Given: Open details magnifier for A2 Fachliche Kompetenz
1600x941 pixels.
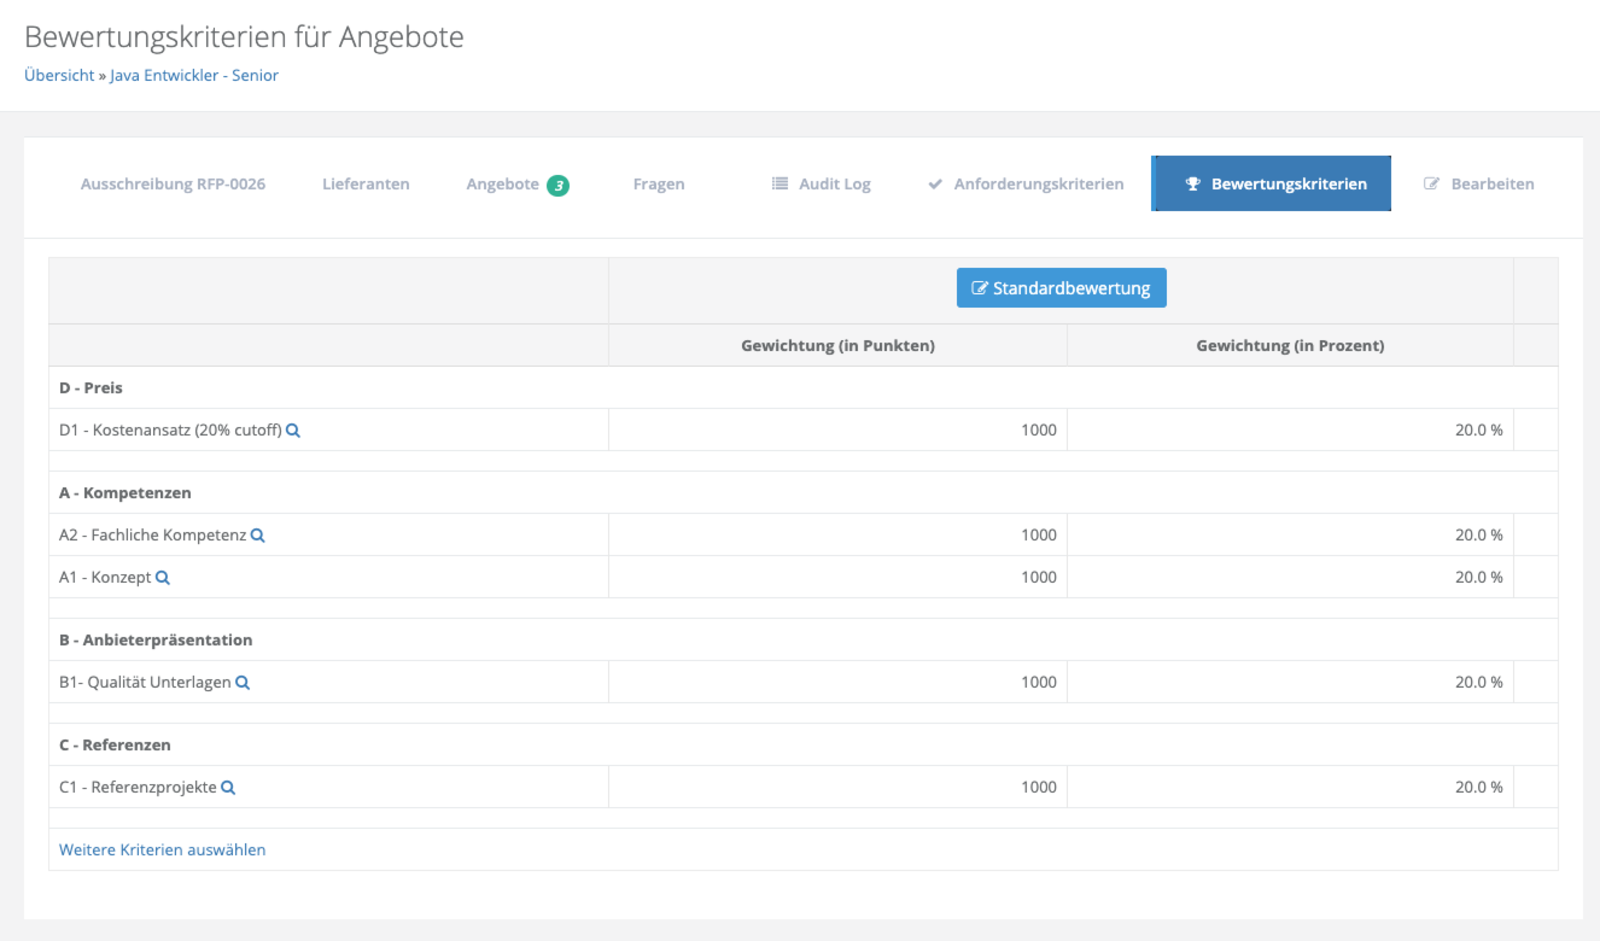Looking at the screenshot, I should coord(258,535).
